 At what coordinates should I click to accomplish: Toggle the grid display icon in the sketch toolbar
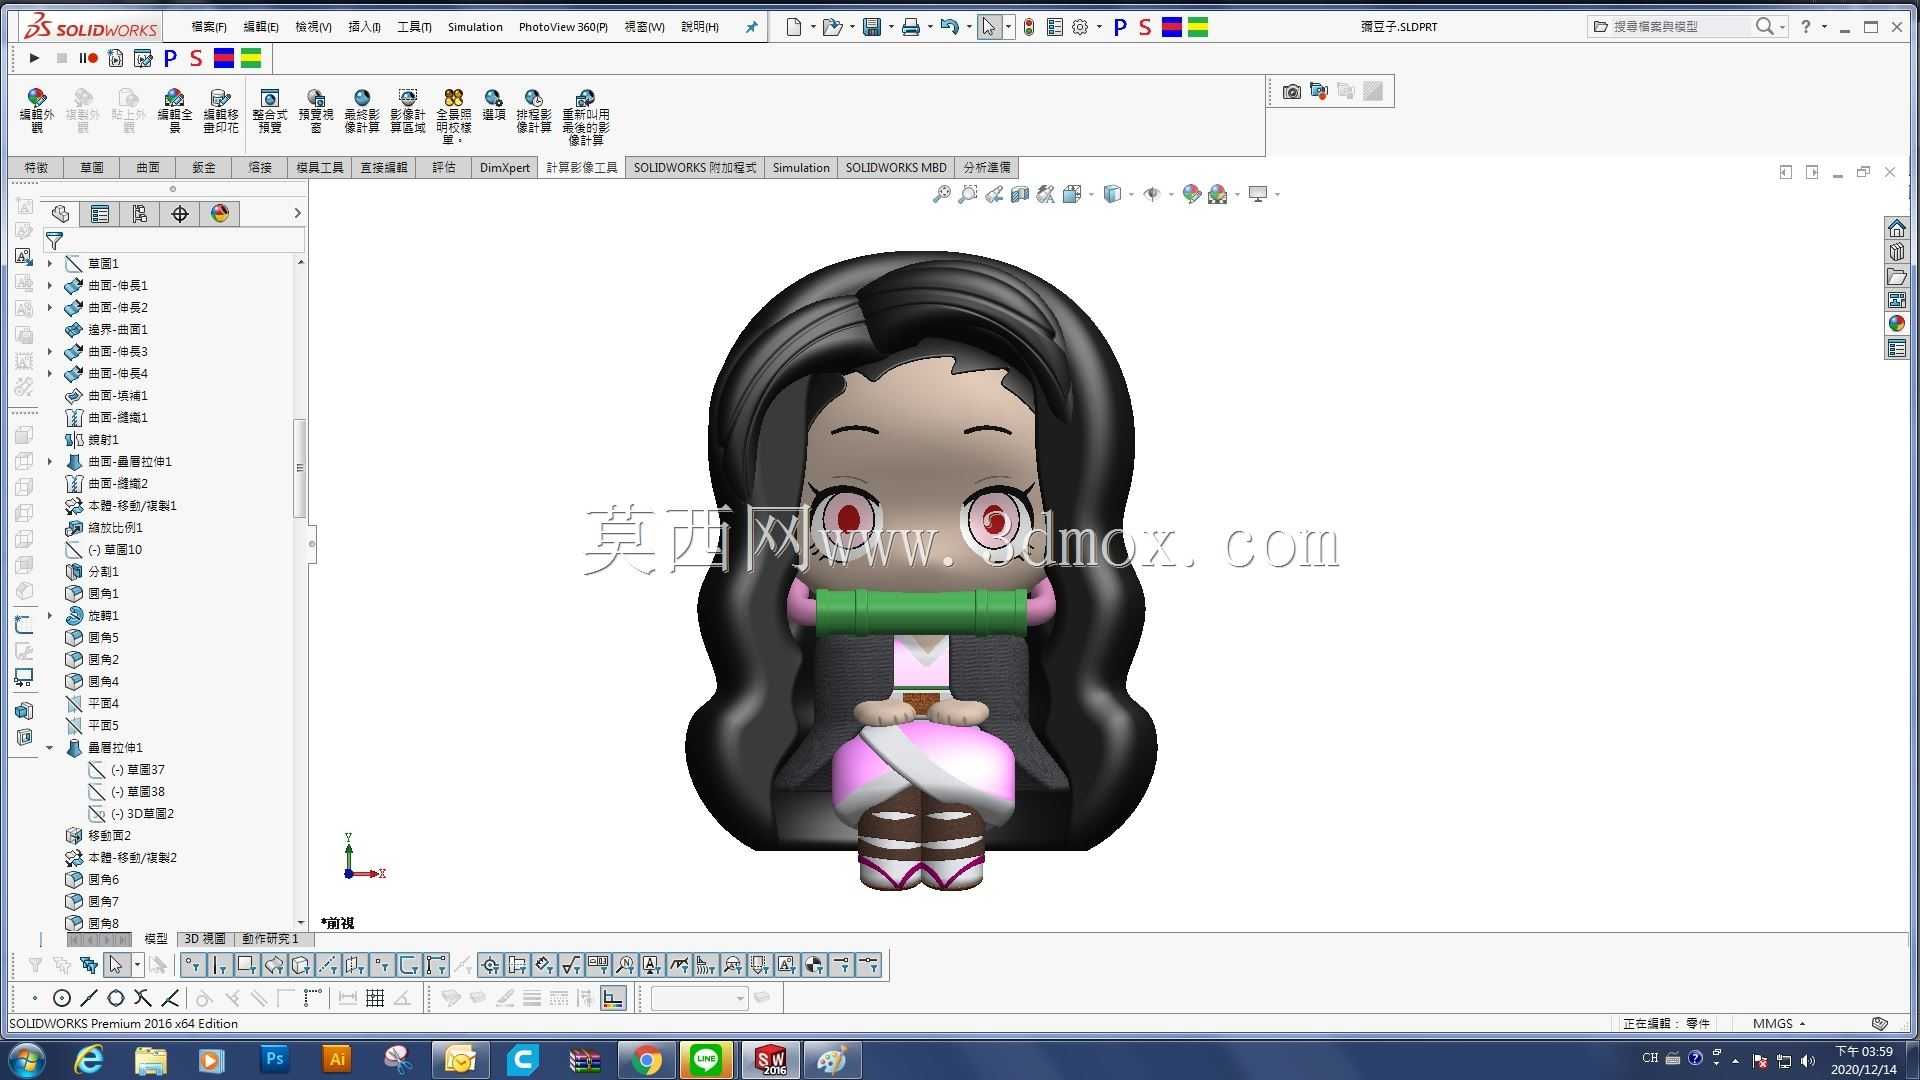pos(375,997)
